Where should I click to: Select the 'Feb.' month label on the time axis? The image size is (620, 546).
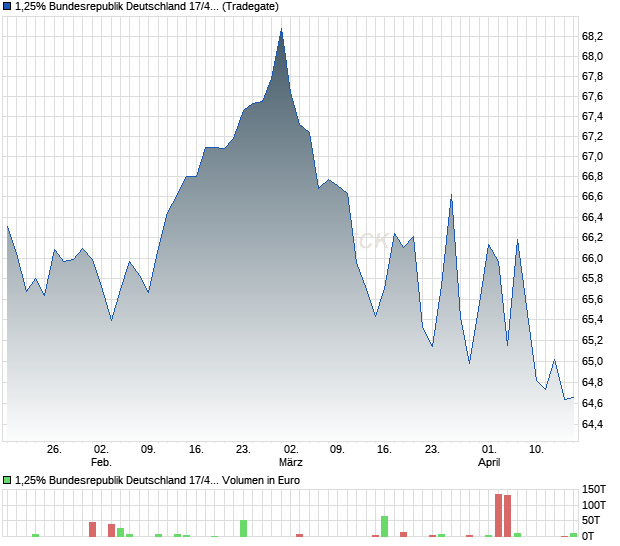(101, 463)
